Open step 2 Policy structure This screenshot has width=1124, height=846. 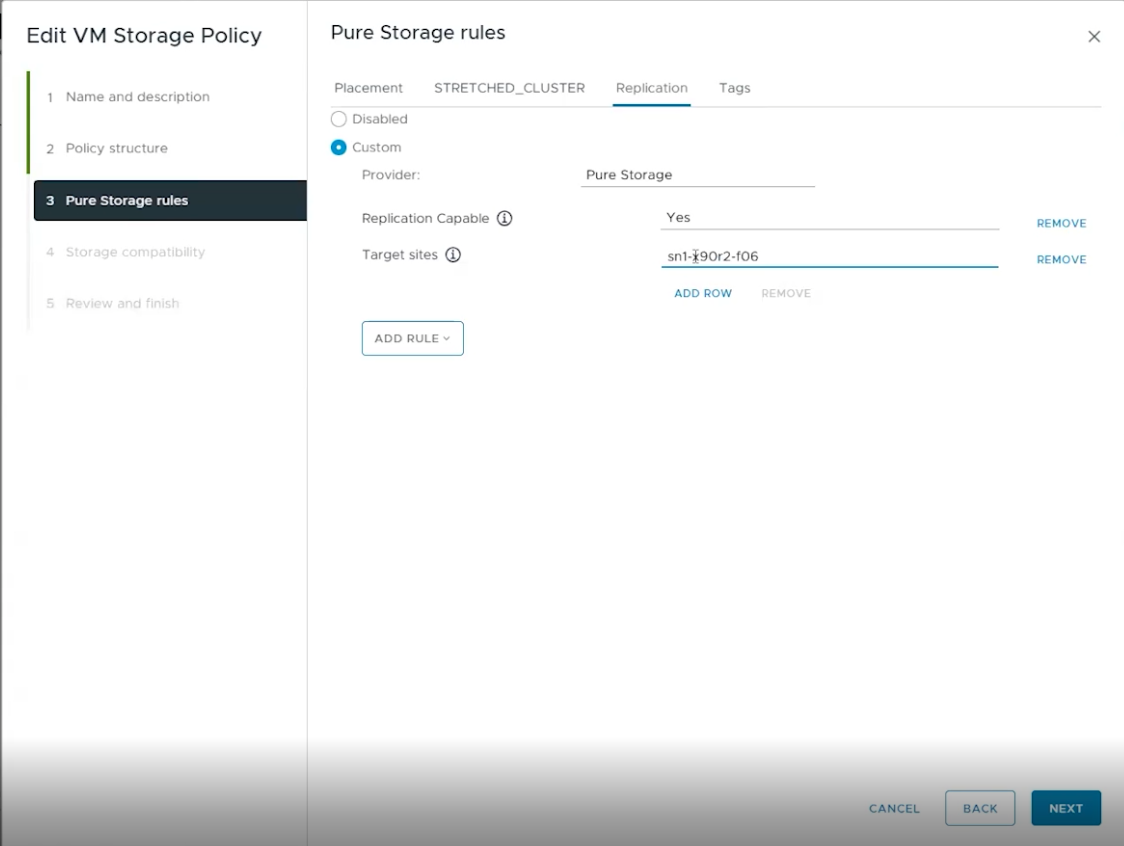coord(115,148)
